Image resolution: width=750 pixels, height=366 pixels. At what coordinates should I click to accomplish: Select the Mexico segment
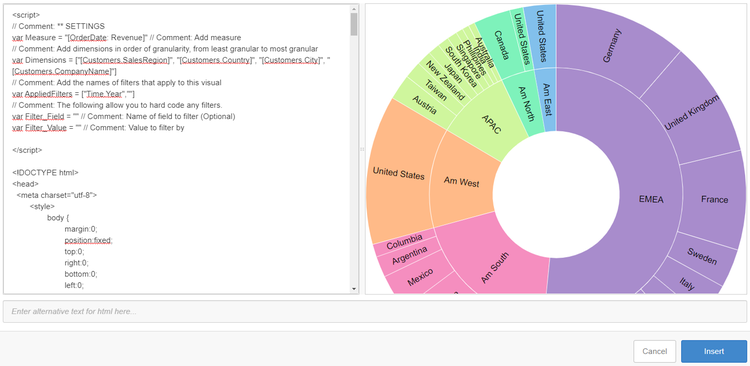[x=420, y=277]
